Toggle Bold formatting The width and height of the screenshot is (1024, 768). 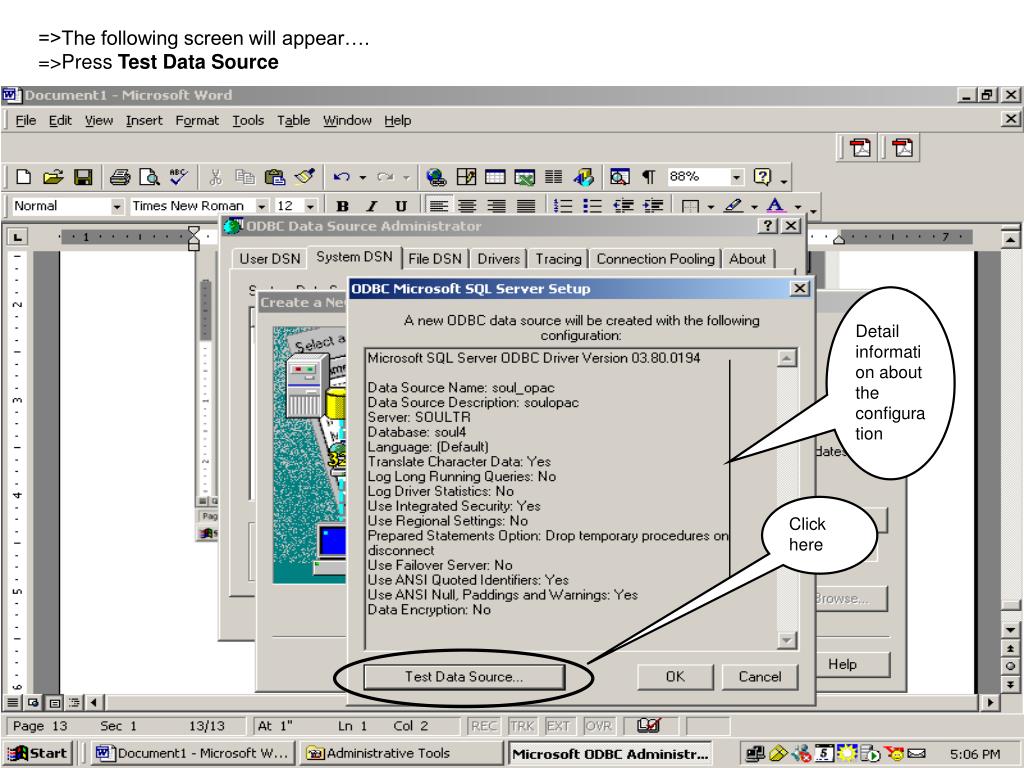[x=342, y=206]
